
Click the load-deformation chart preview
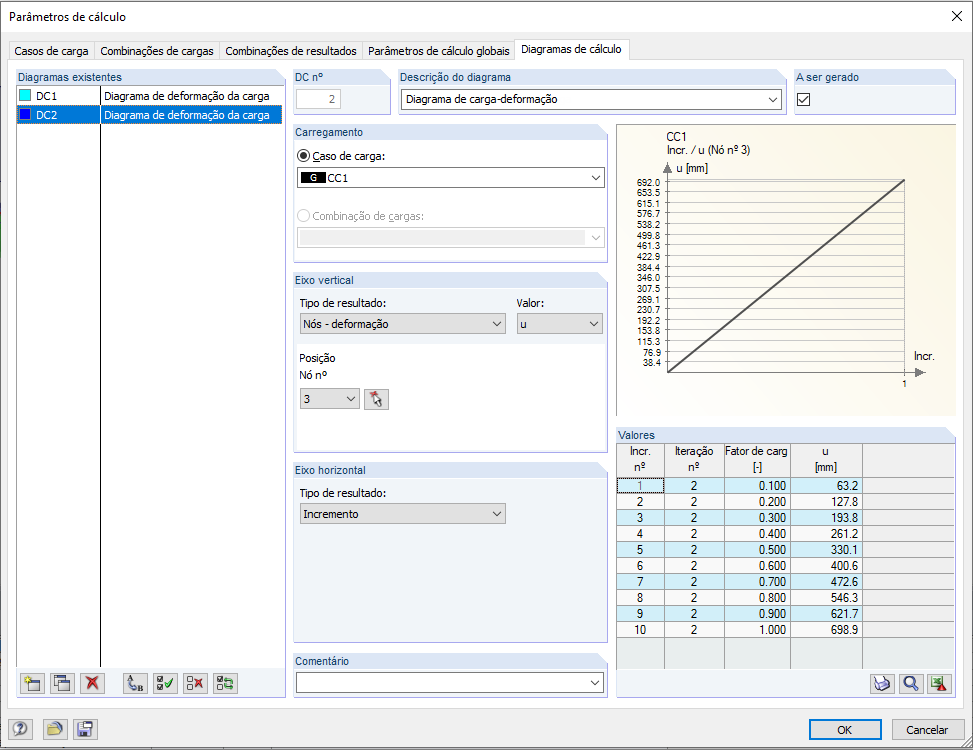point(786,270)
